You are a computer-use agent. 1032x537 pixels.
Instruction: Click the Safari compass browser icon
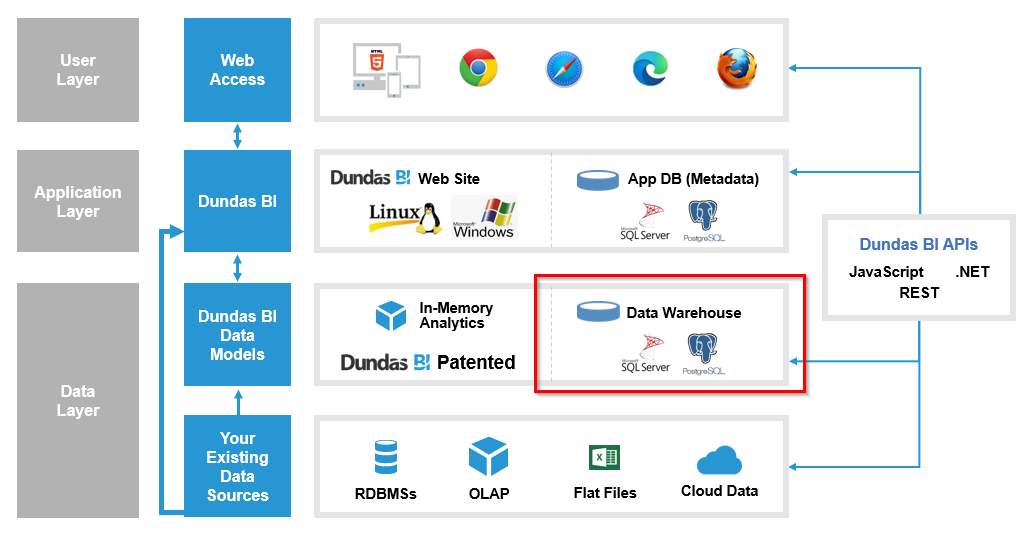565,69
